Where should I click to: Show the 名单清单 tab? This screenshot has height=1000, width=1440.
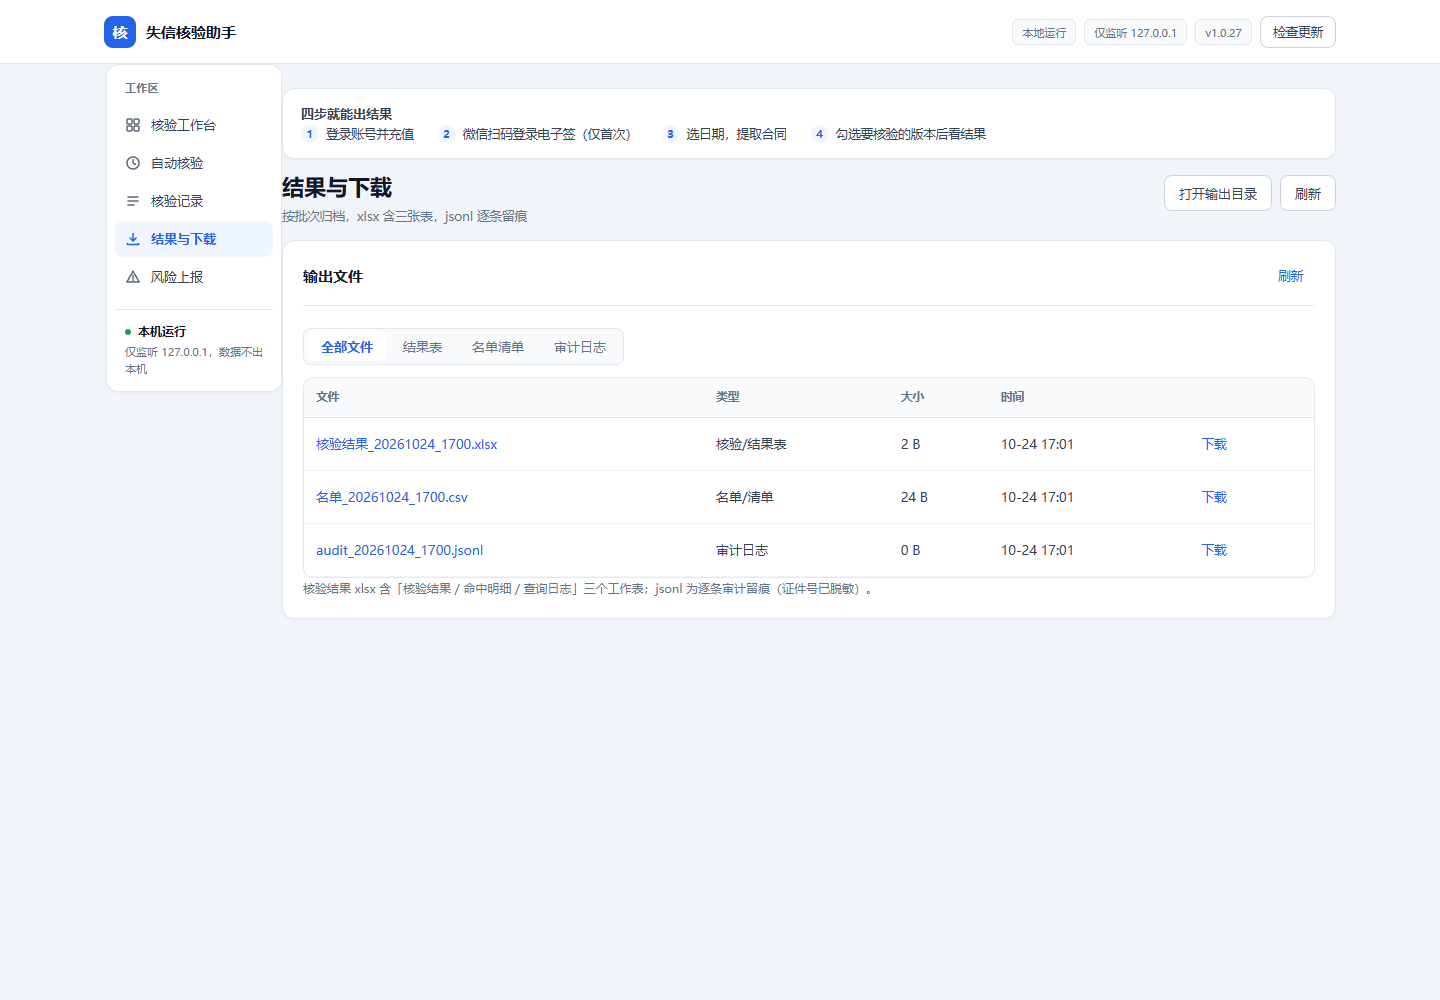click(x=498, y=347)
